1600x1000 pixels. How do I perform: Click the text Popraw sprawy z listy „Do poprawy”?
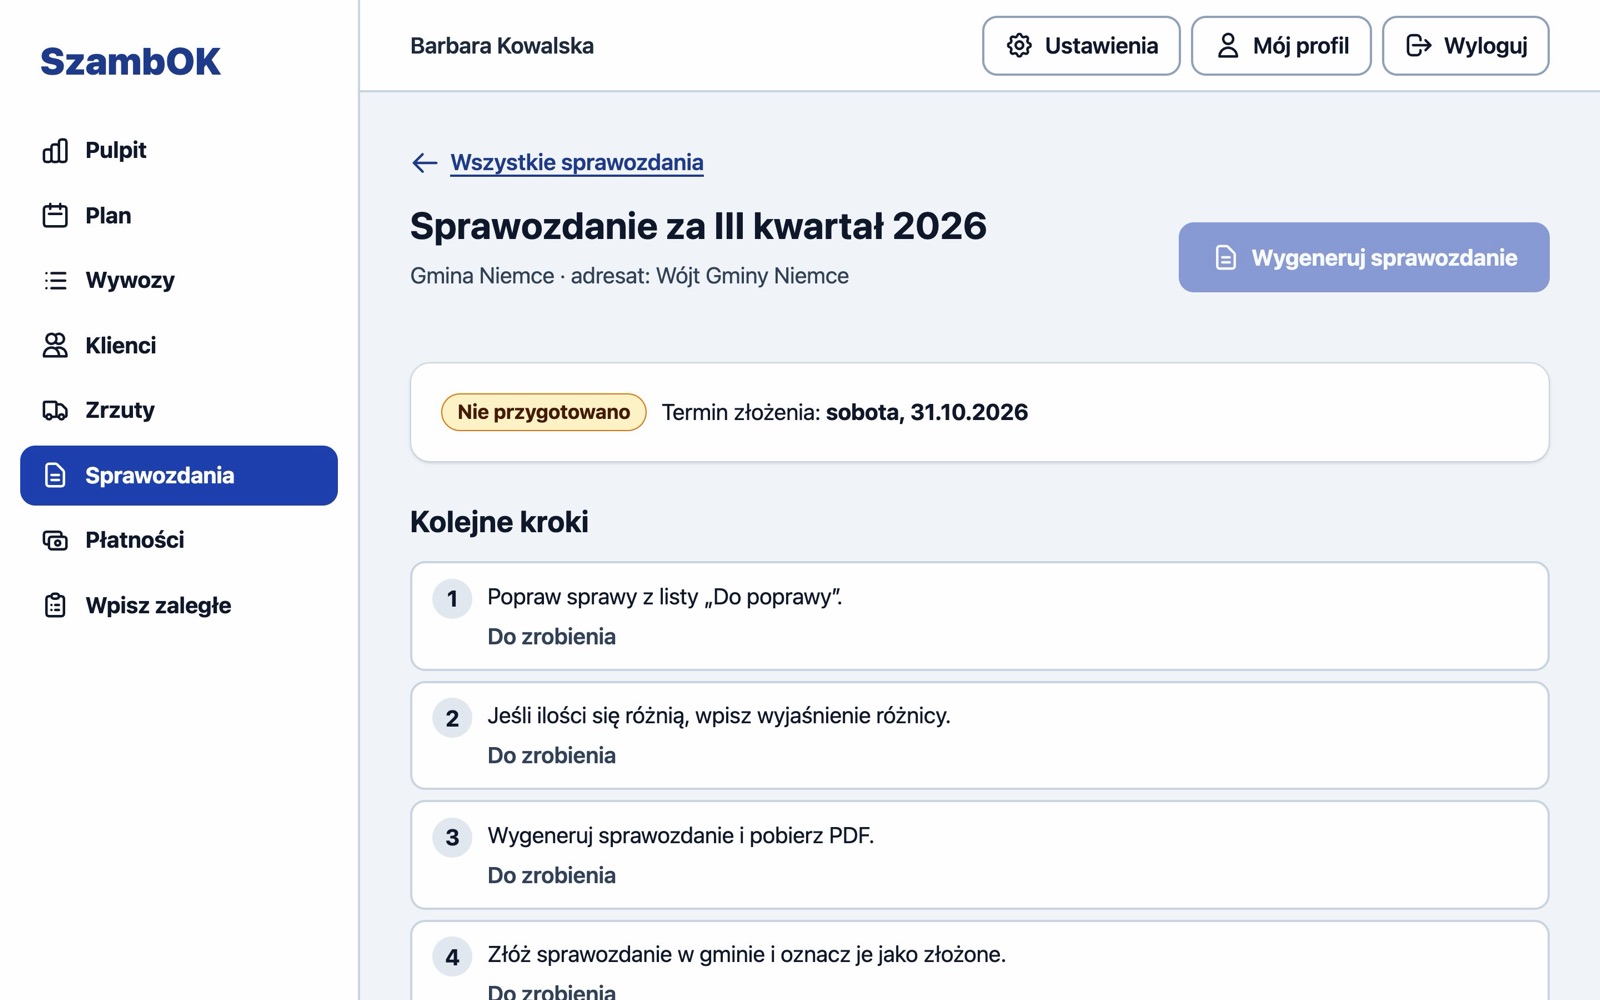click(665, 597)
